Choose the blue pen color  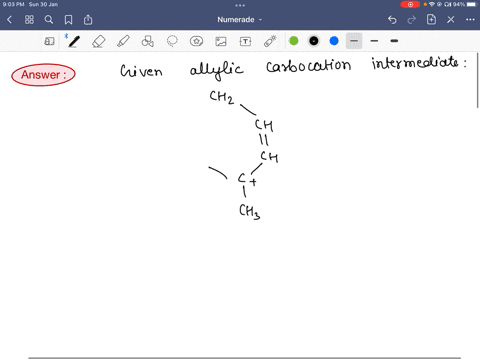coord(334,41)
